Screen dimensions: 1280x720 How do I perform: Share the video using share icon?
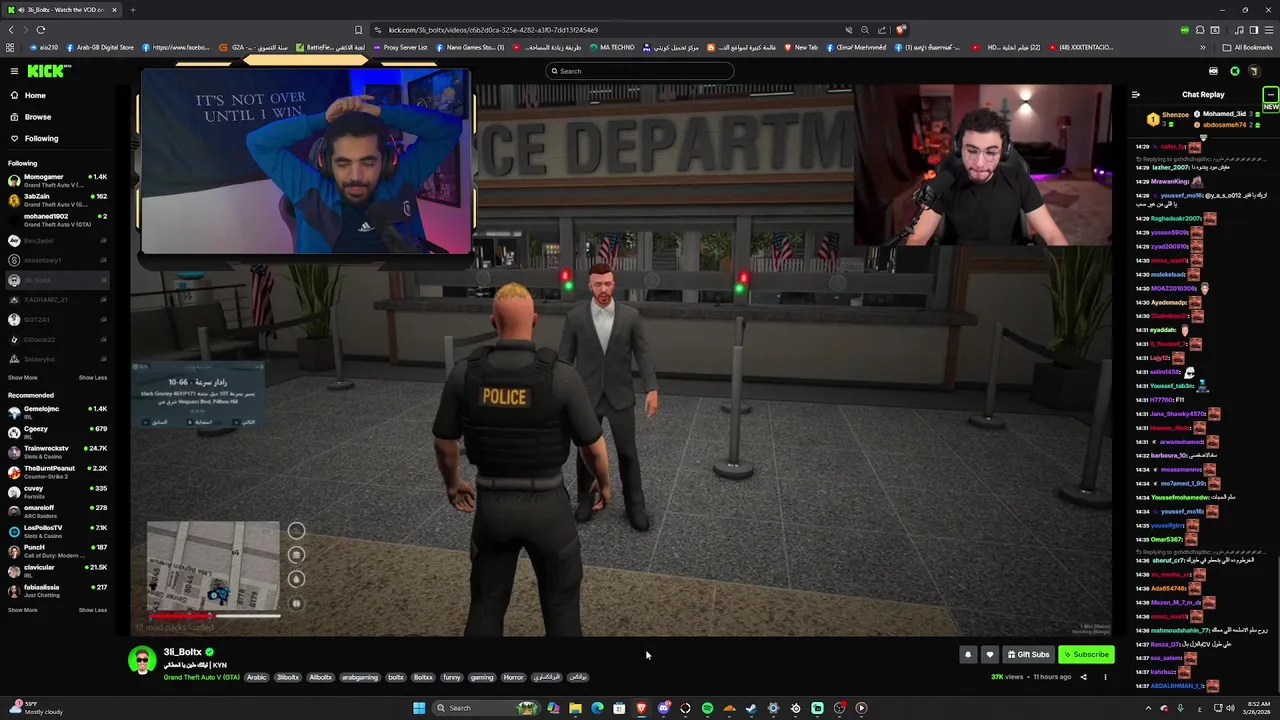pyautogui.click(x=1083, y=677)
